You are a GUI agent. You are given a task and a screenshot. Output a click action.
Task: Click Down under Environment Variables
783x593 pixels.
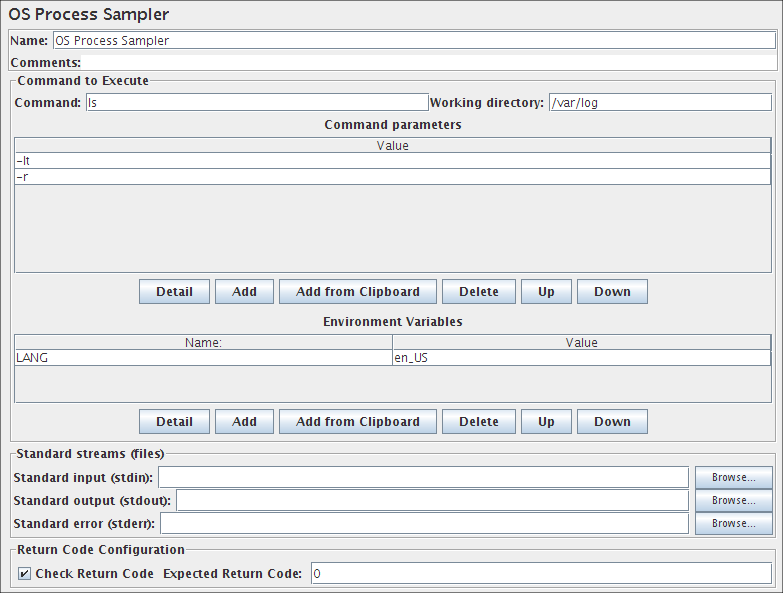coord(612,422)
